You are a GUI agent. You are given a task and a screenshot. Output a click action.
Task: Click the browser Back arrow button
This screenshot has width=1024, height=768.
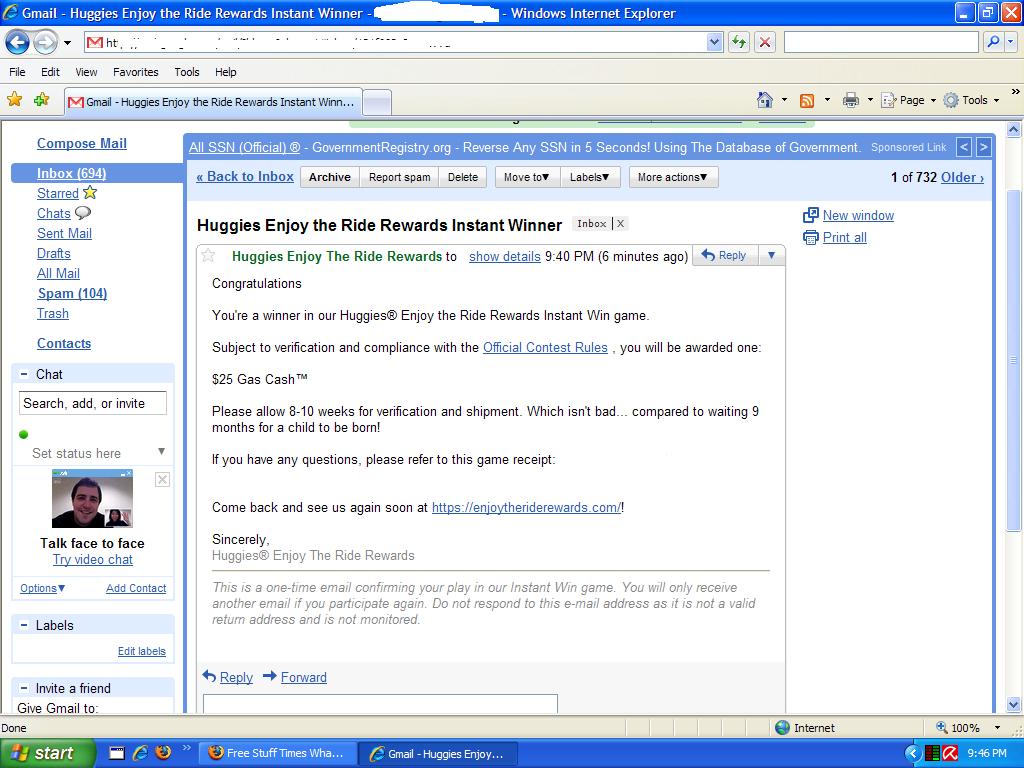[x=17, y=42]
